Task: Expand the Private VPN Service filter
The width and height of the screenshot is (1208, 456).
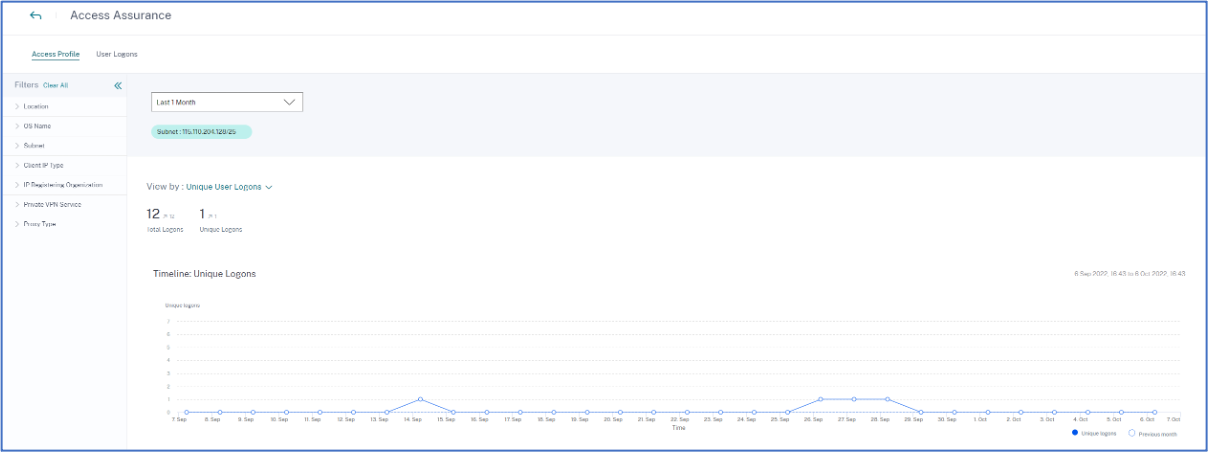Action: (52, 204)
